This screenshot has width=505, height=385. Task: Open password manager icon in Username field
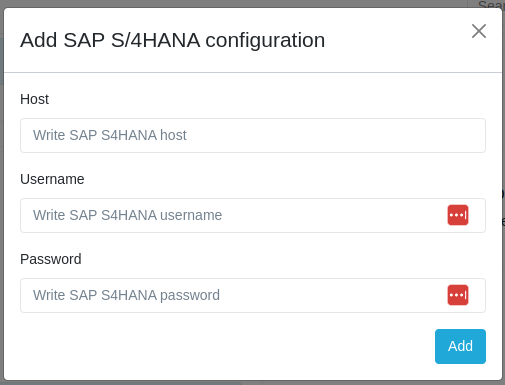(458, 215)
